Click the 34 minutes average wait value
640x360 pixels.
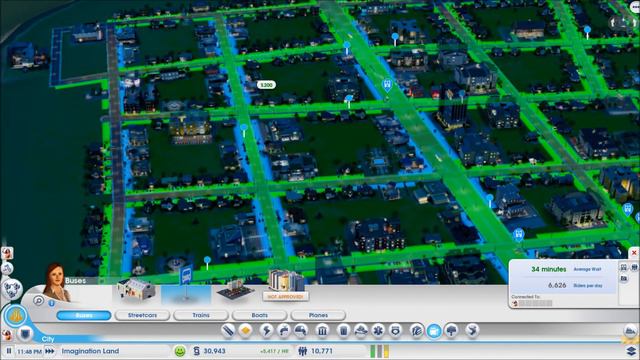pos(549,269)
